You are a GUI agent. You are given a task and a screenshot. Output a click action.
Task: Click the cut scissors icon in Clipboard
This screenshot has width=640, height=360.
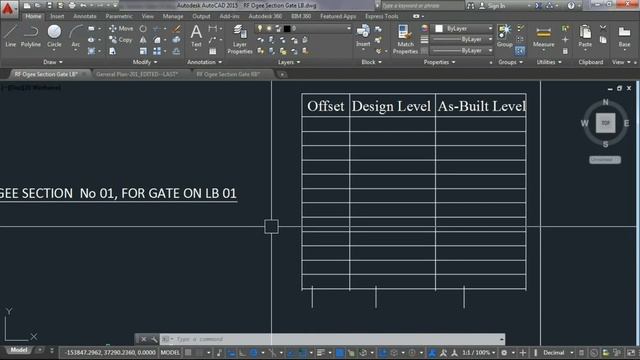tap(603, 28)
